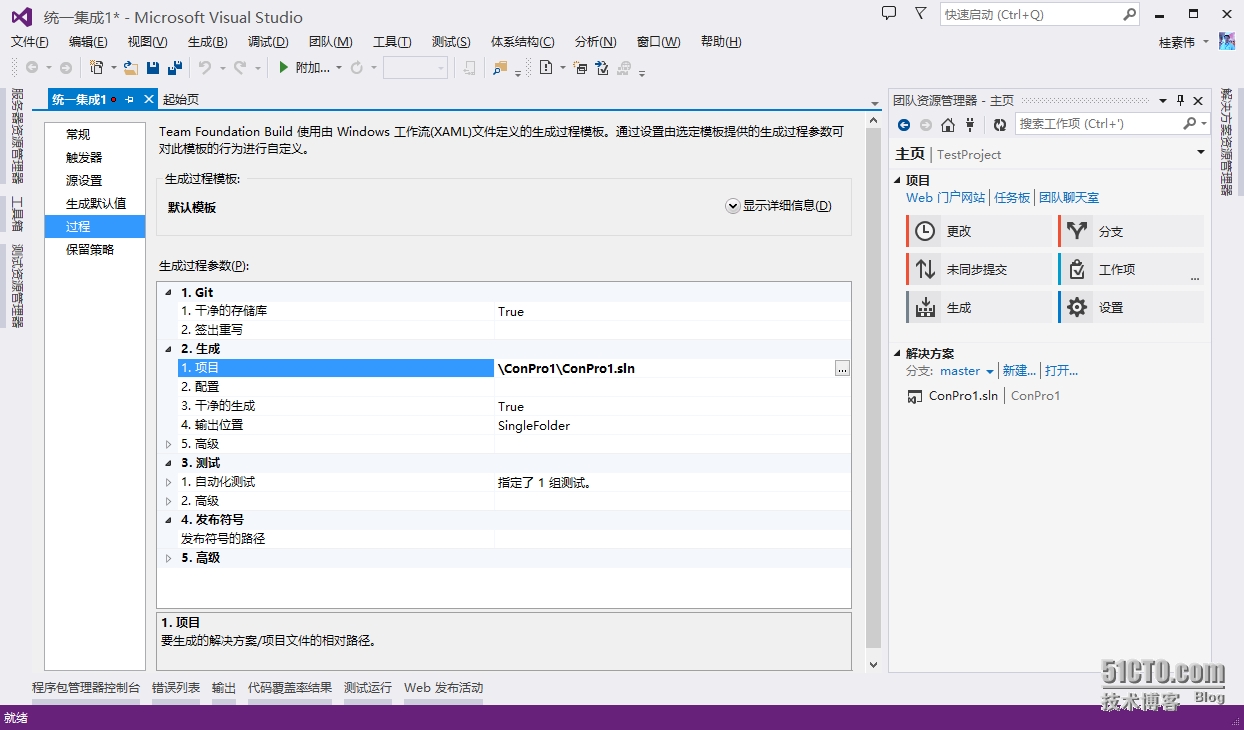1244x730 pixels.
Task: Expand the bottom 5. 高级 group
Action: (169, 558)
